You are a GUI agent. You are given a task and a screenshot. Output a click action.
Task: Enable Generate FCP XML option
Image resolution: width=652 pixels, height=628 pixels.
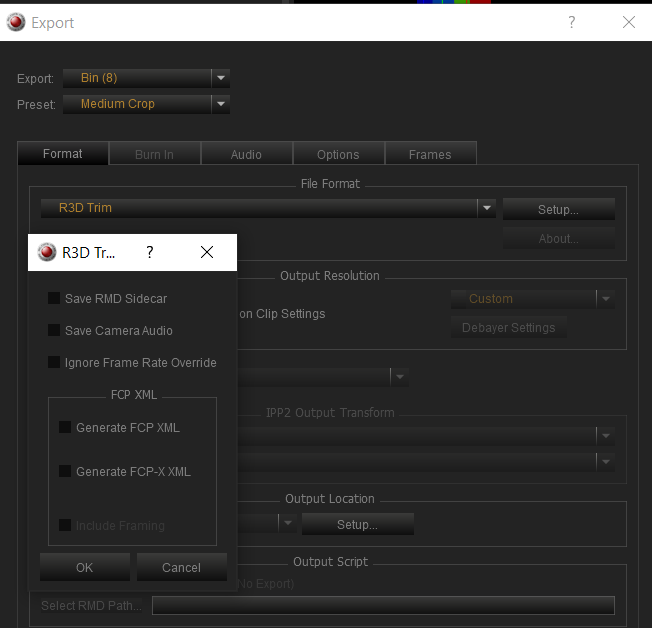tap(65, 427)
